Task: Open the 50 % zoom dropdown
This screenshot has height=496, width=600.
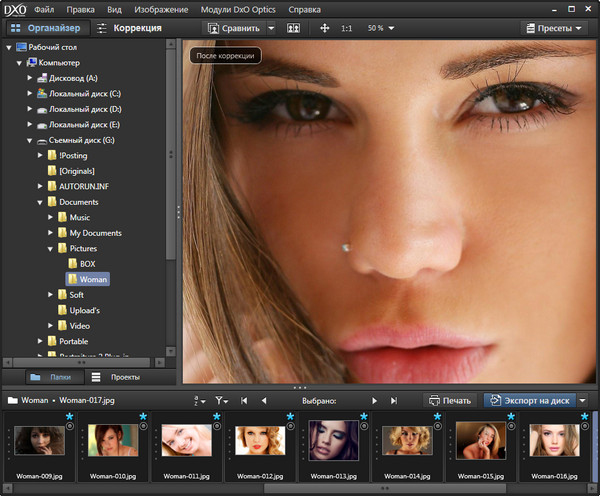Action: click(x=380, y=28)
